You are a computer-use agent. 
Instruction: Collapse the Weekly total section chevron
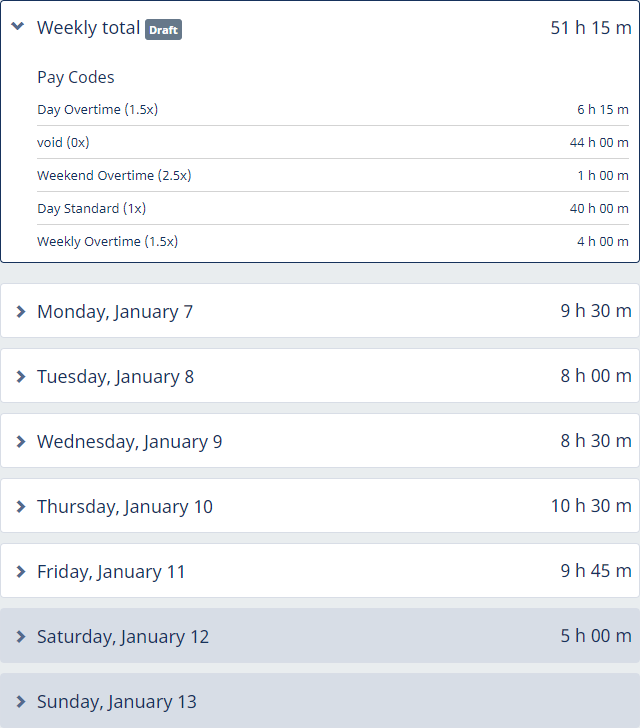pos(18,27)
